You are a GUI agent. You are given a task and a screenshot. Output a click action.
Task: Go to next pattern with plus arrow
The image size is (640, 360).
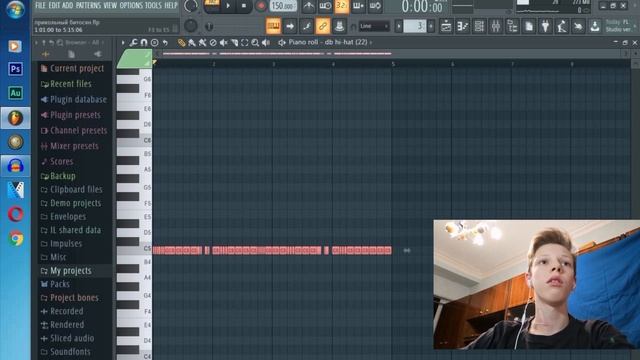pos(431,26)
